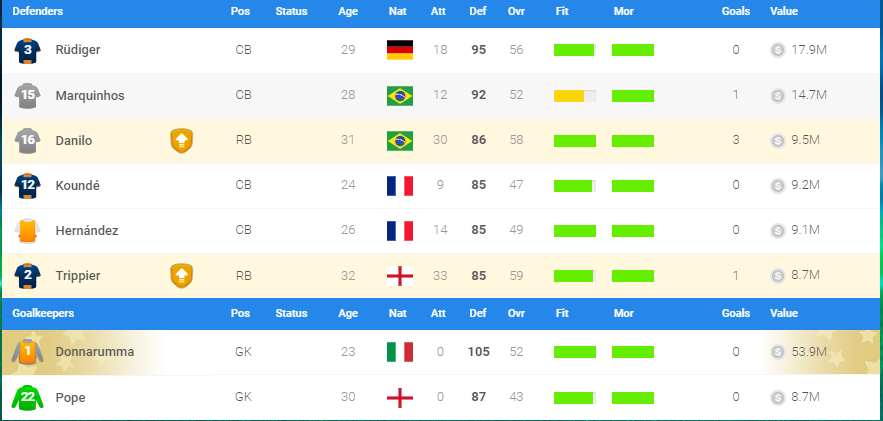Click Donnarumma's green morale bar
The width and height of the screenshot is (883, 421).
click(633, 352)
